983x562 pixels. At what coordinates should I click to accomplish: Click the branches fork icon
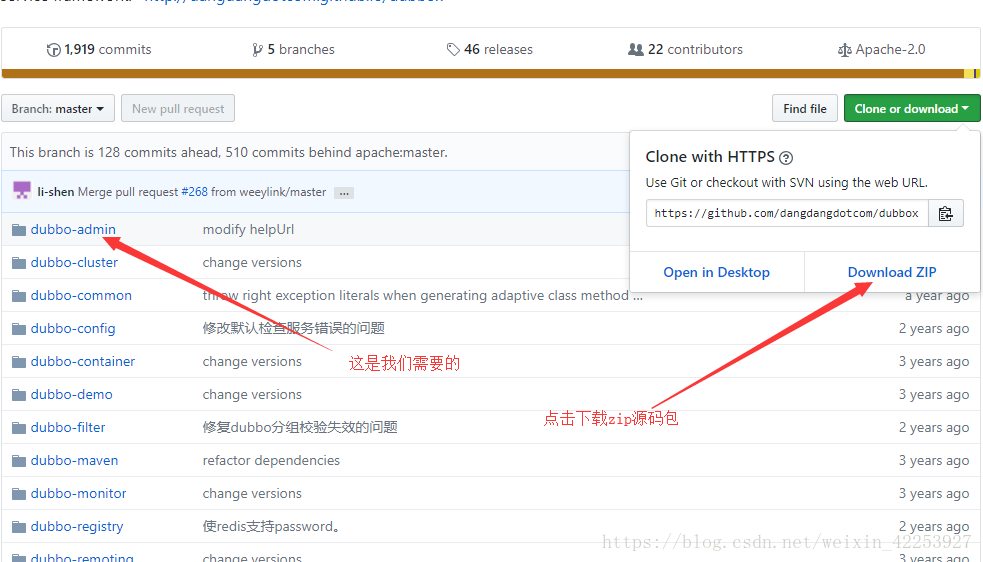(257, 50)
